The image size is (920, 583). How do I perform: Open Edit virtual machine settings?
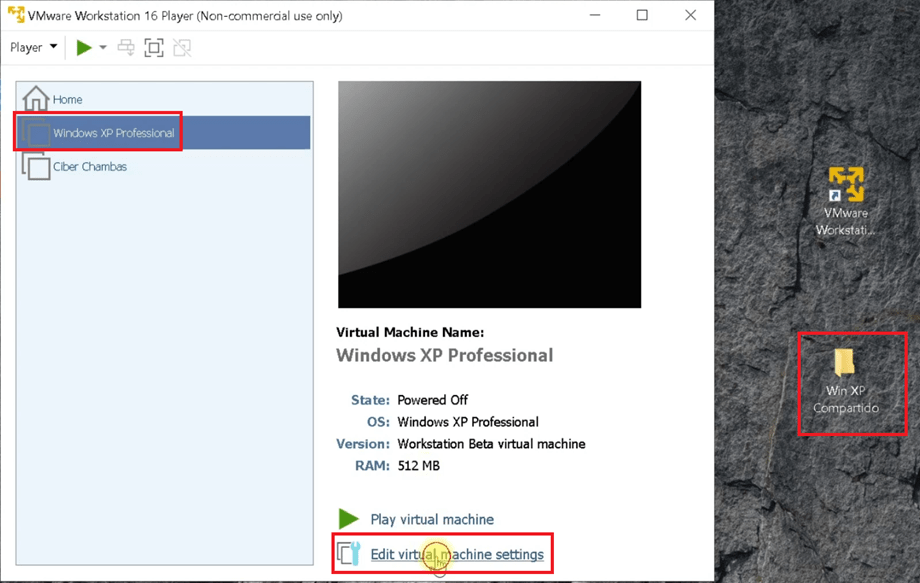tap(457, 554)
